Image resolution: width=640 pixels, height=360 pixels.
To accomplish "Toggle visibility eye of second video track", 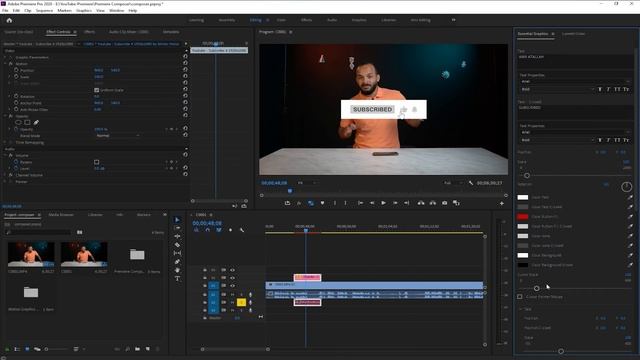I will (x=232, y=278).
